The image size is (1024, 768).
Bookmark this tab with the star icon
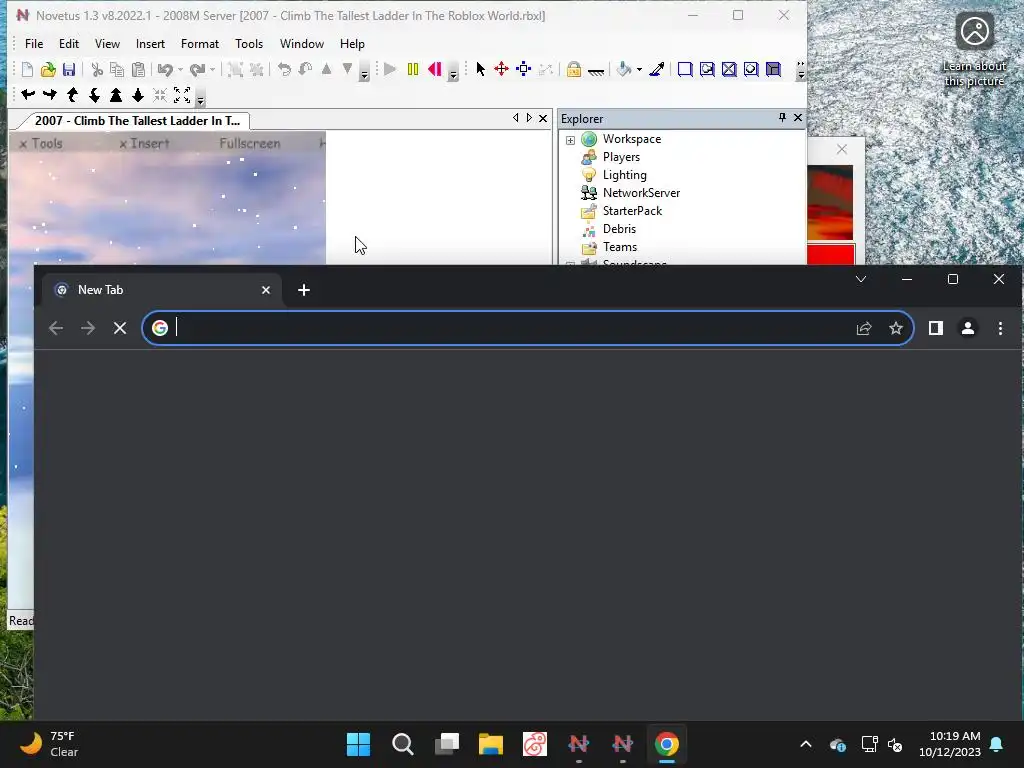(x=896, y=328)
